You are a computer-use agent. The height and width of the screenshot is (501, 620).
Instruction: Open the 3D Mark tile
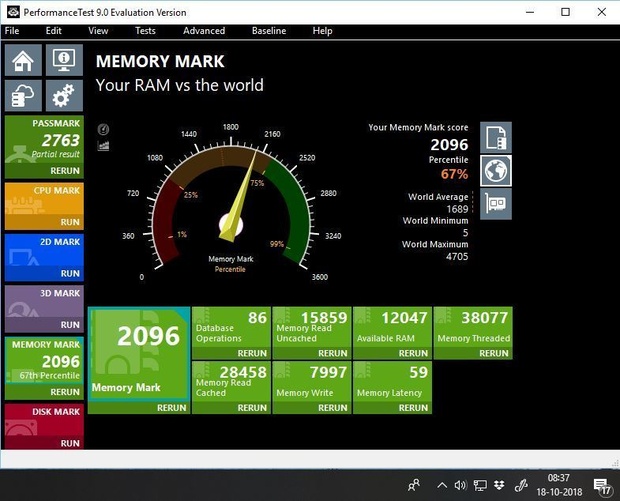pos(44,302)
